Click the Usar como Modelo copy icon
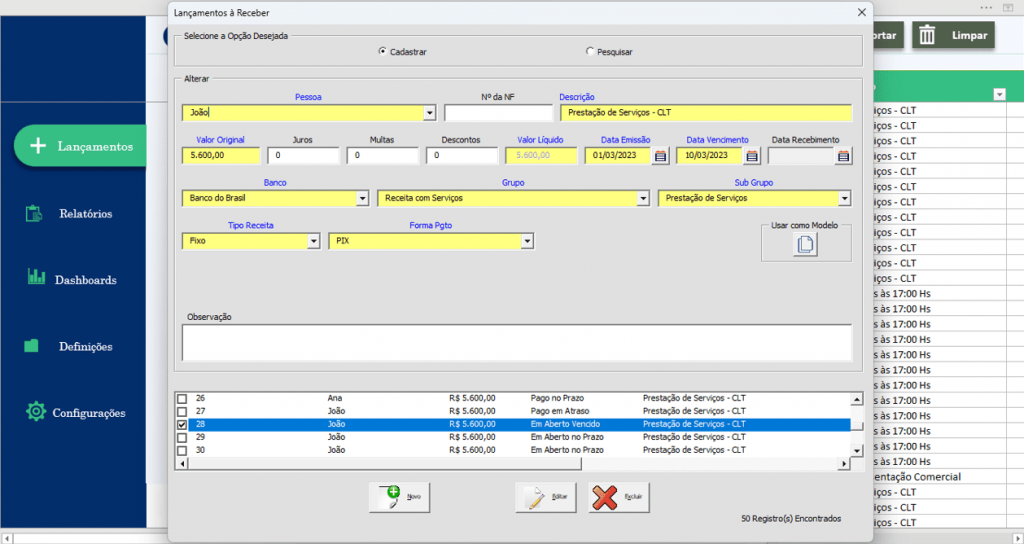Screen dimensions: 1024x544 [x=805, y=244]
